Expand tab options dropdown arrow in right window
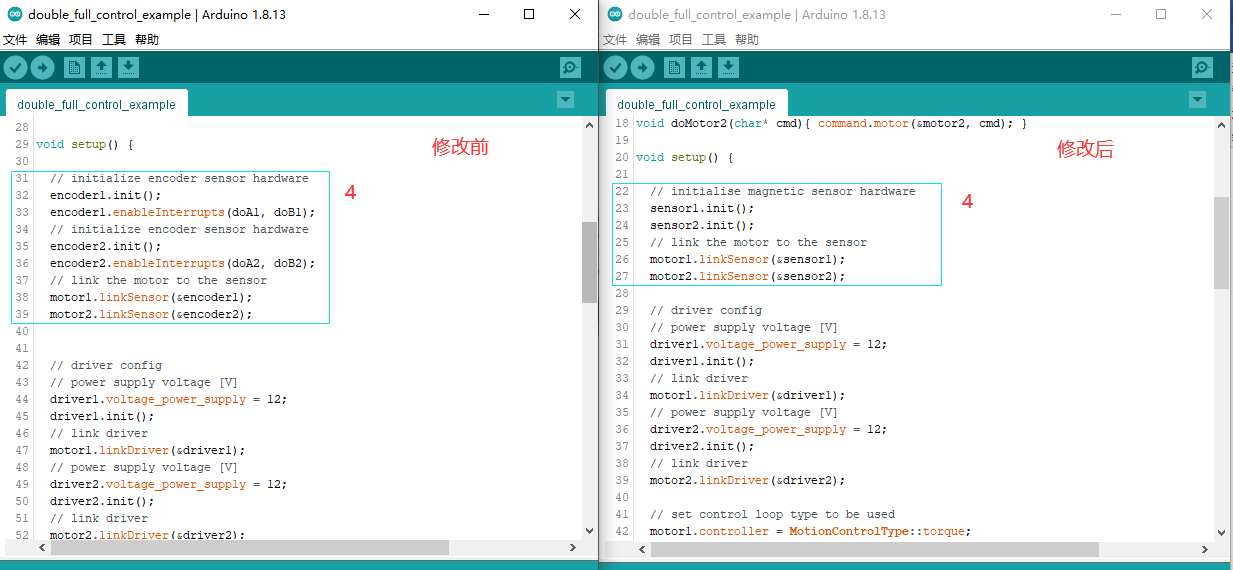1233x570 pixels. pos(1197,100)
